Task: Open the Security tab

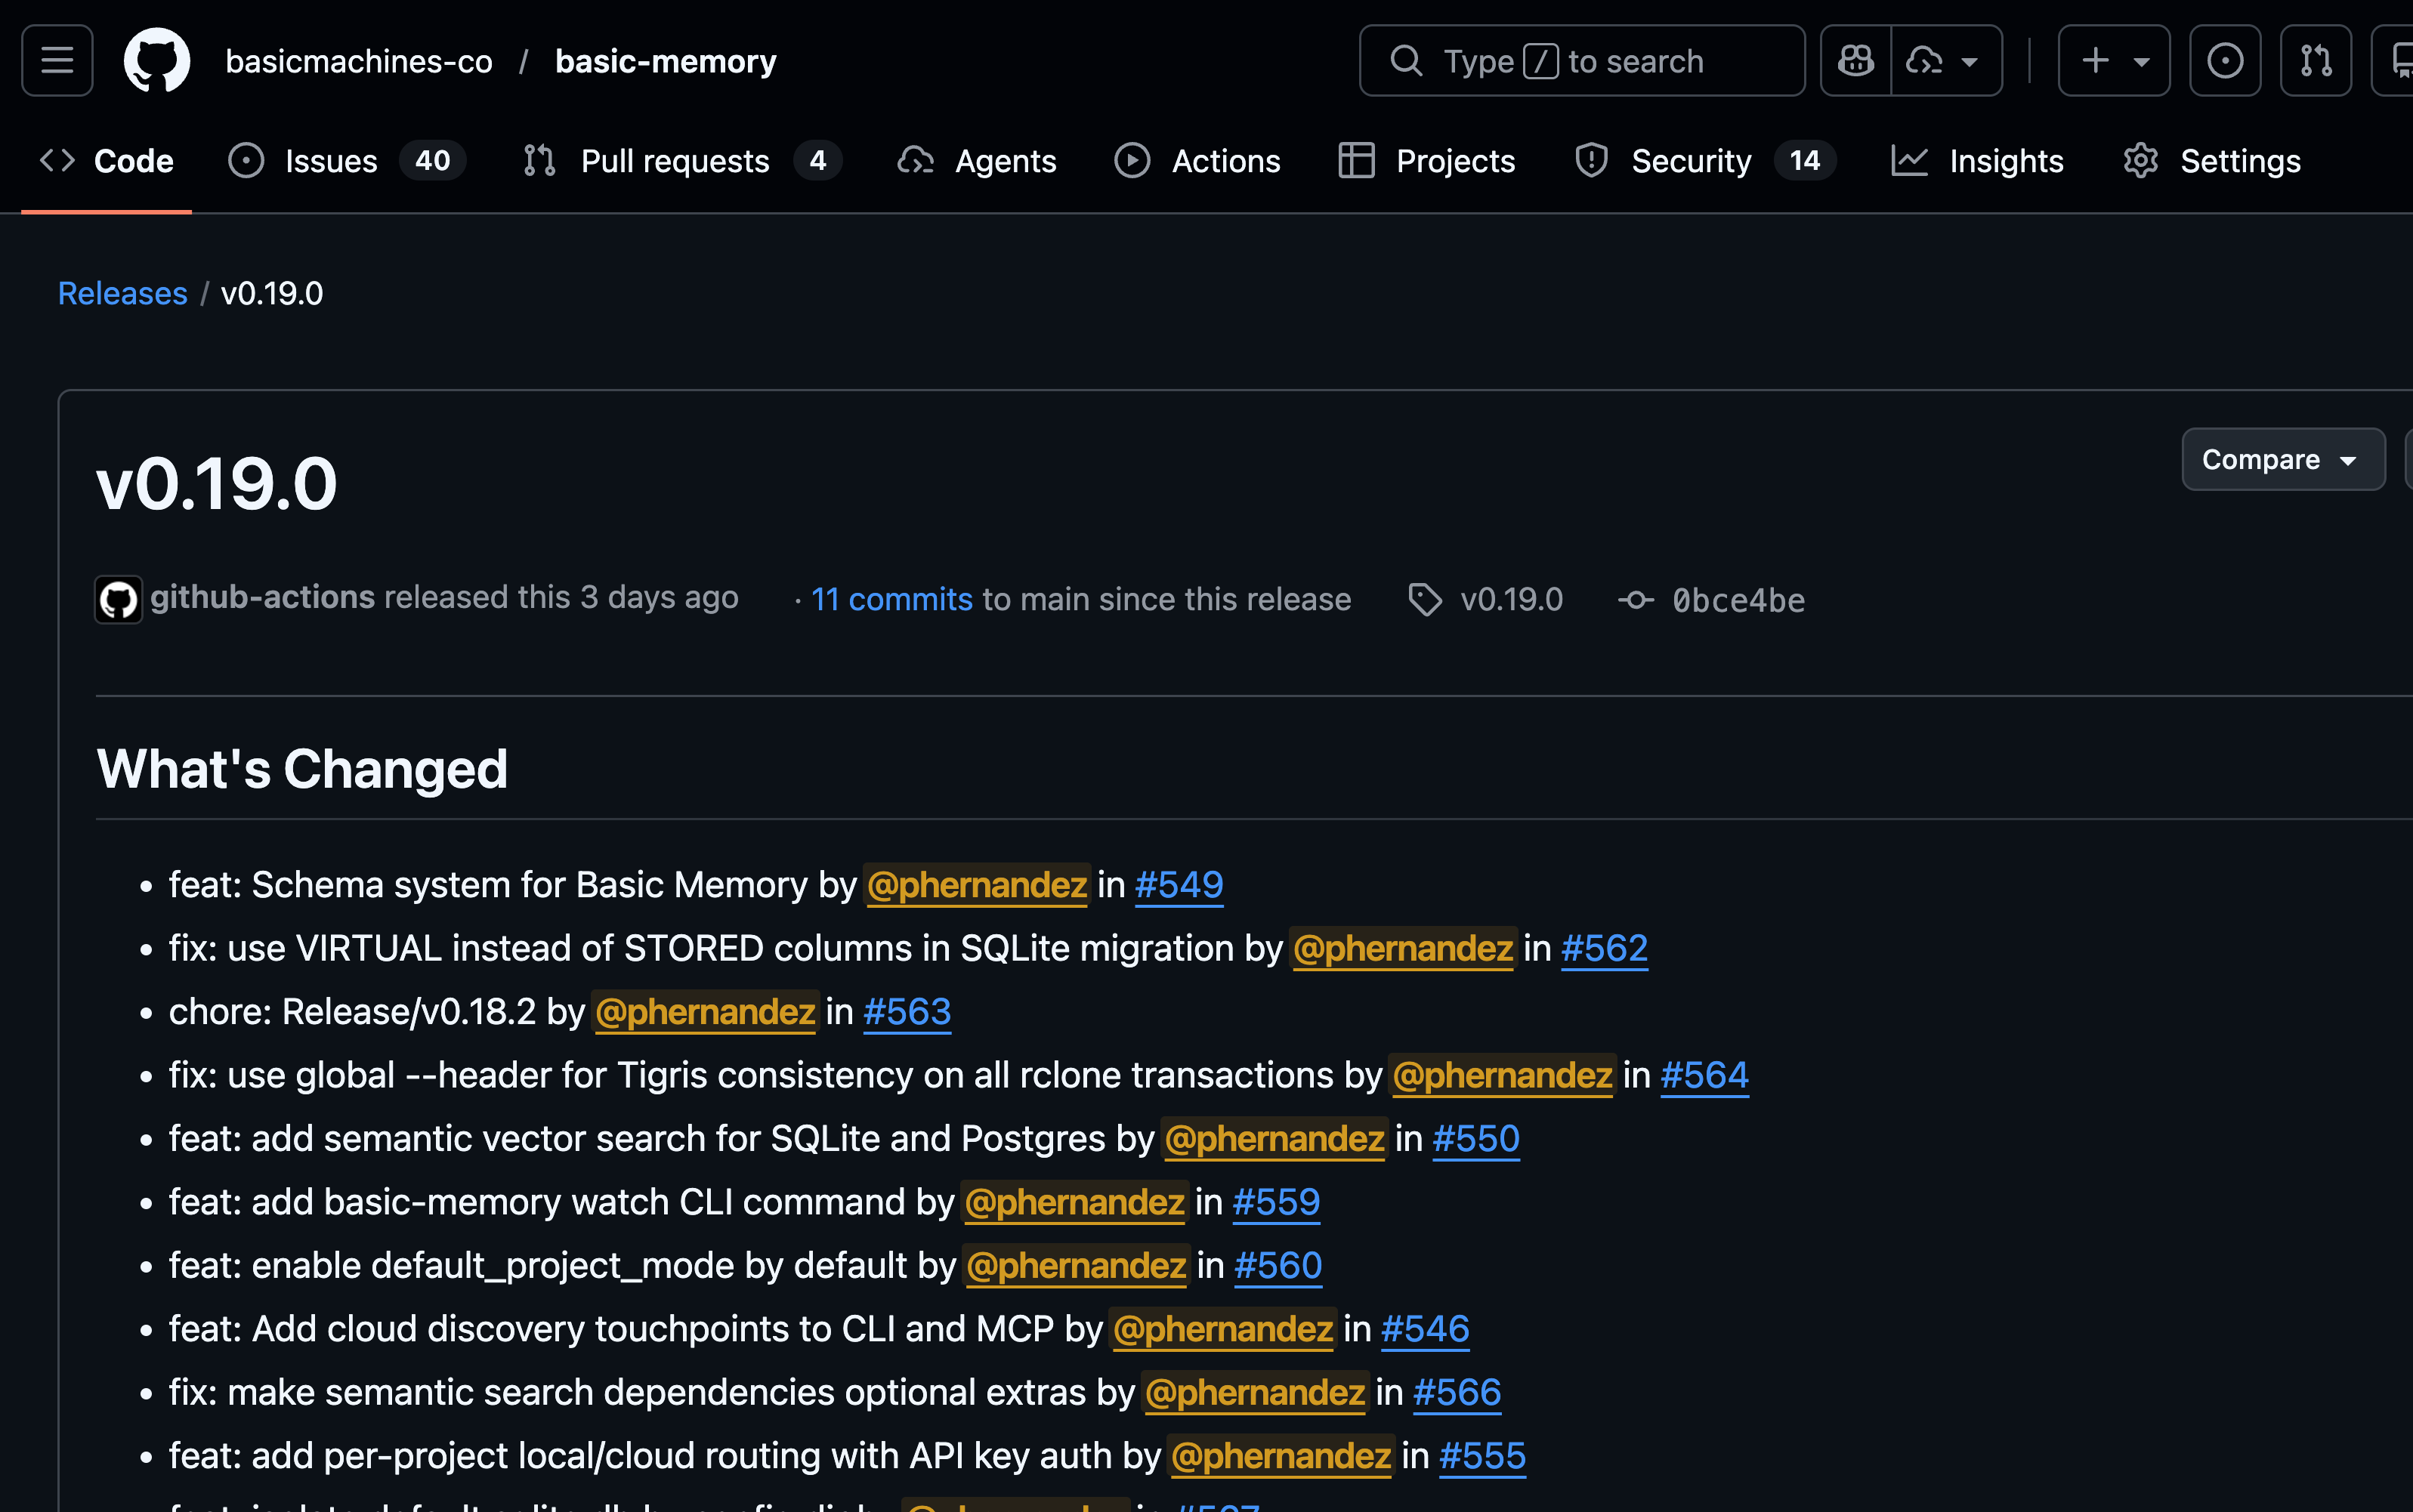Action: [1705, 161]
